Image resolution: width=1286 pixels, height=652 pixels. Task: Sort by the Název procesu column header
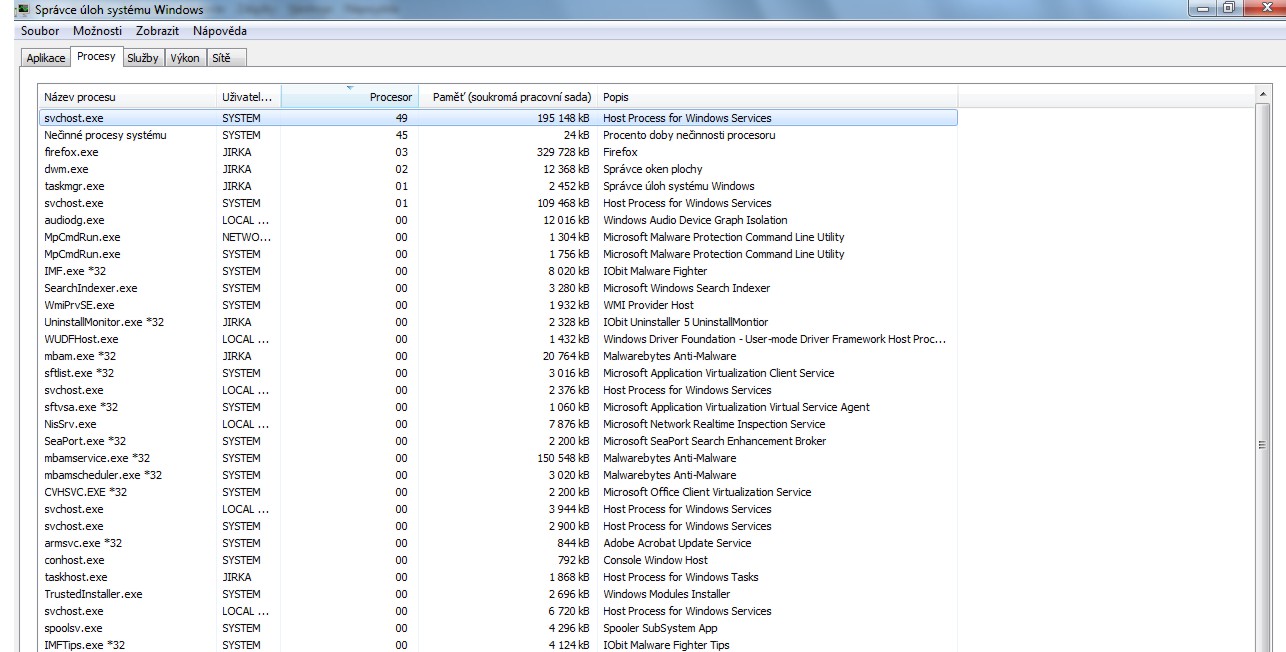click(x=127, y=97)
